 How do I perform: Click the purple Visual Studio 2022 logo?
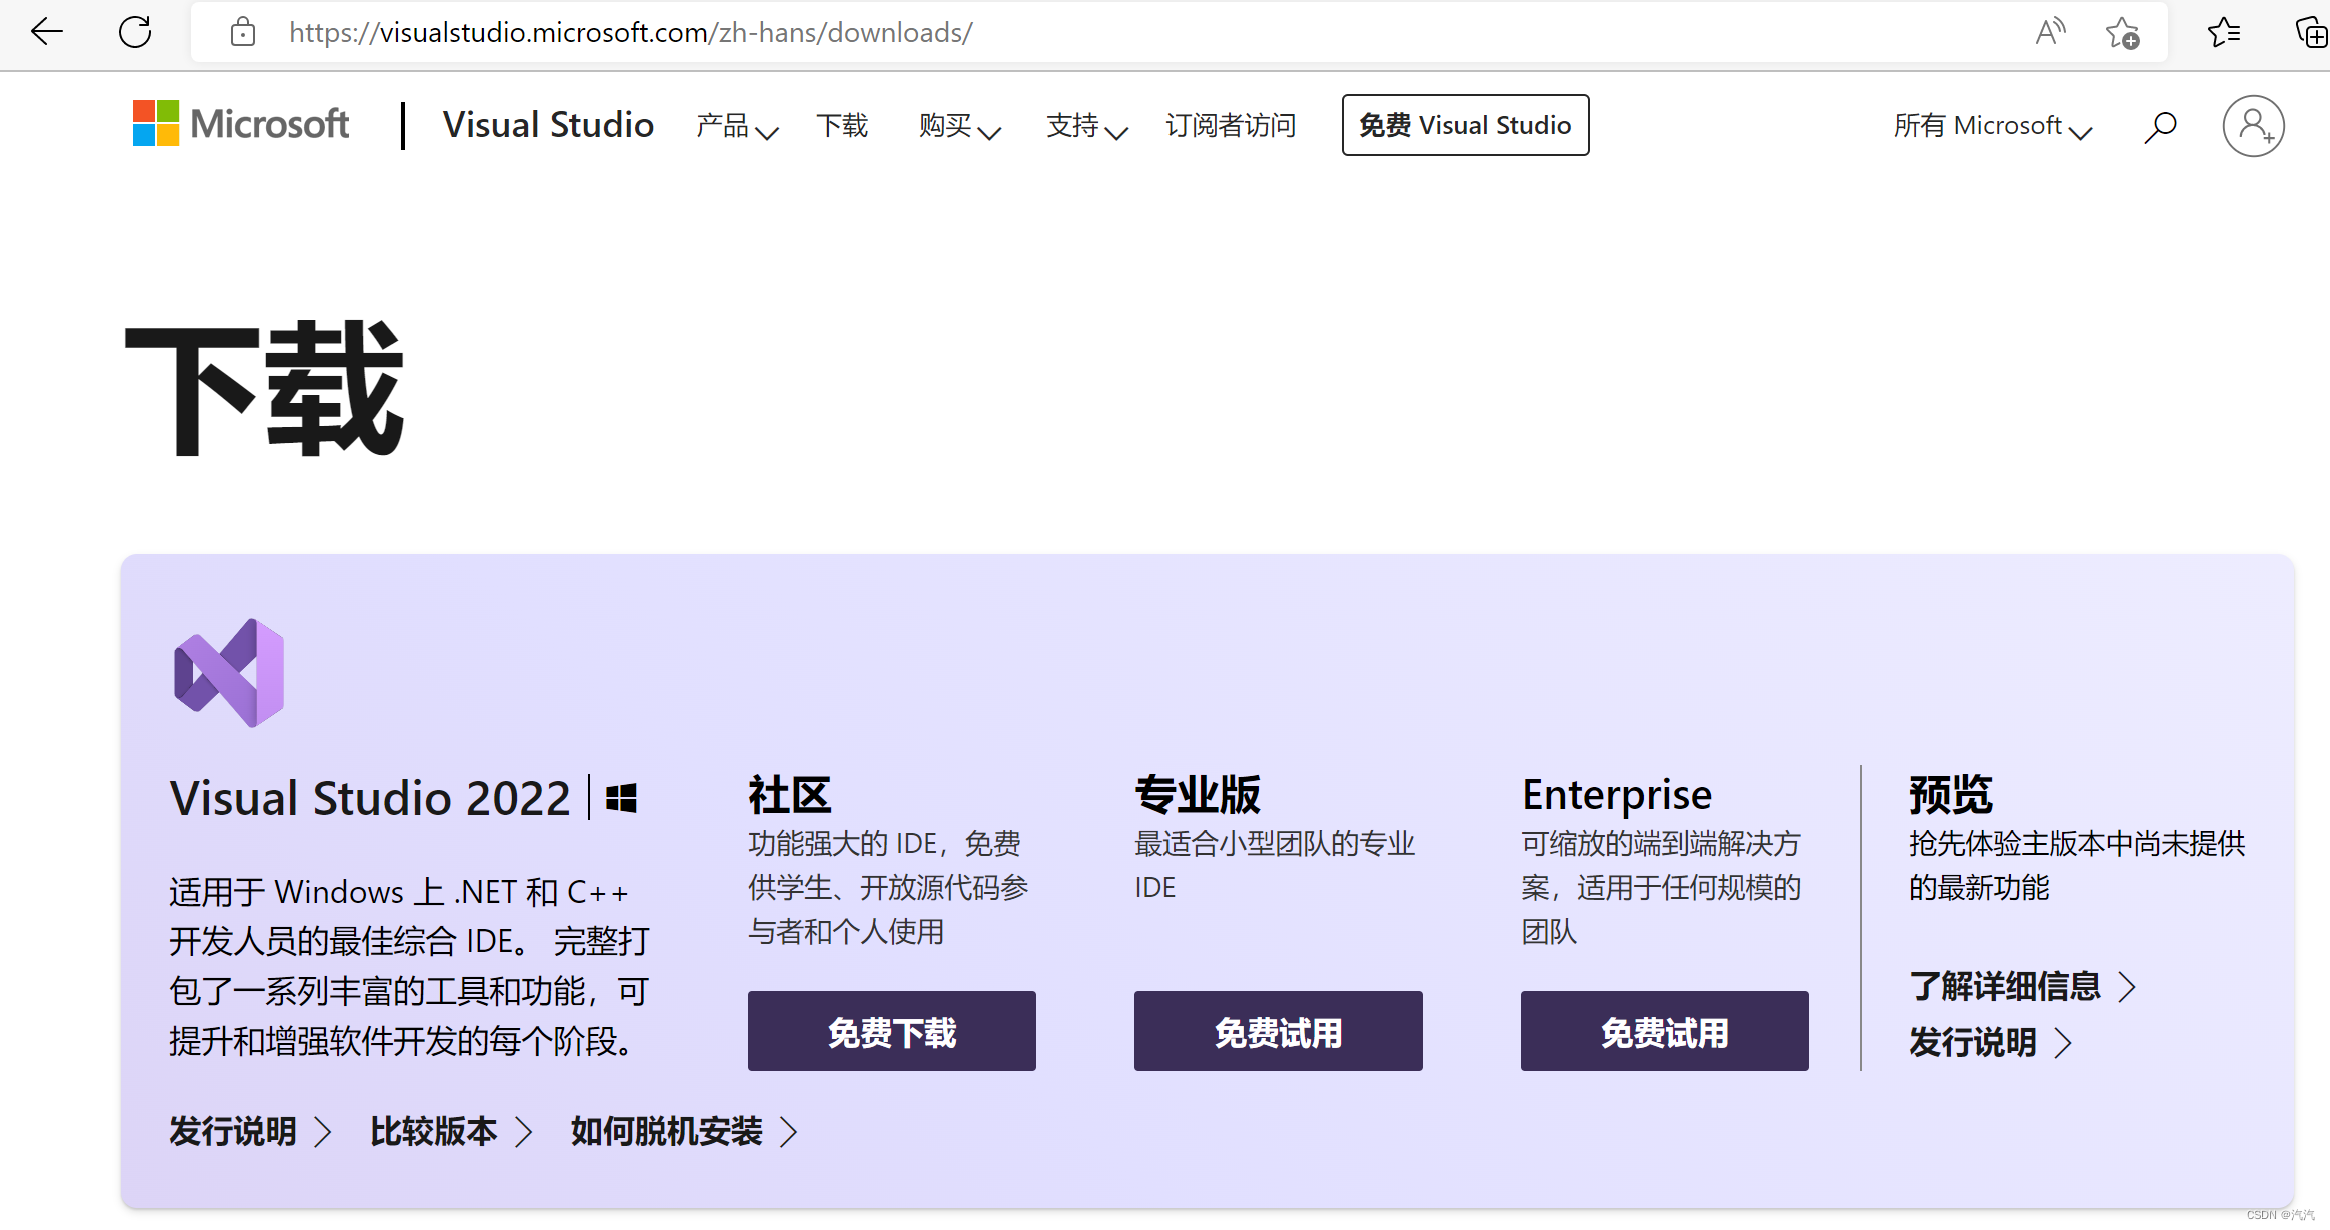tap(227, 670)
